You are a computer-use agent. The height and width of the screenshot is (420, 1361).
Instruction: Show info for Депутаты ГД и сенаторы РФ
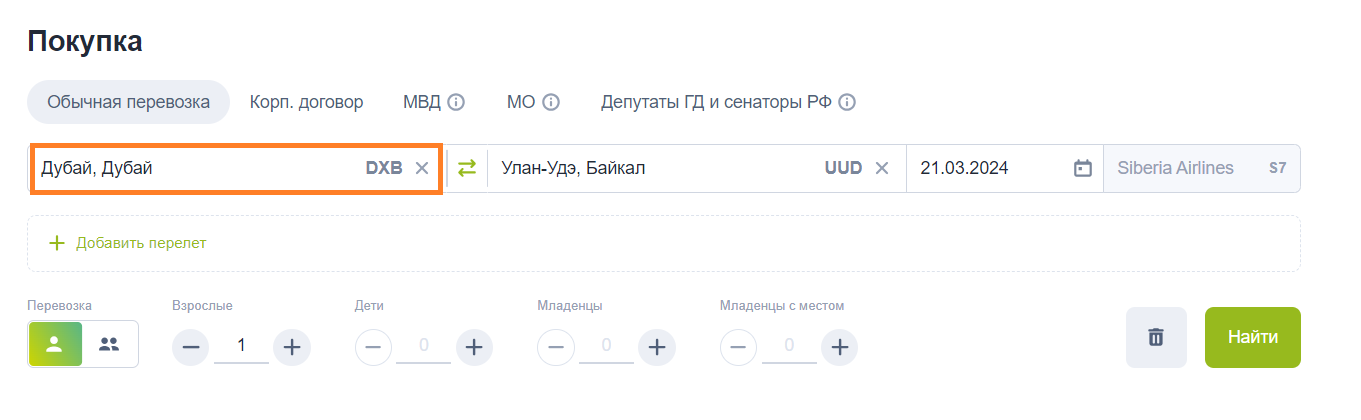pyautogui.click(x=847, y=102)
